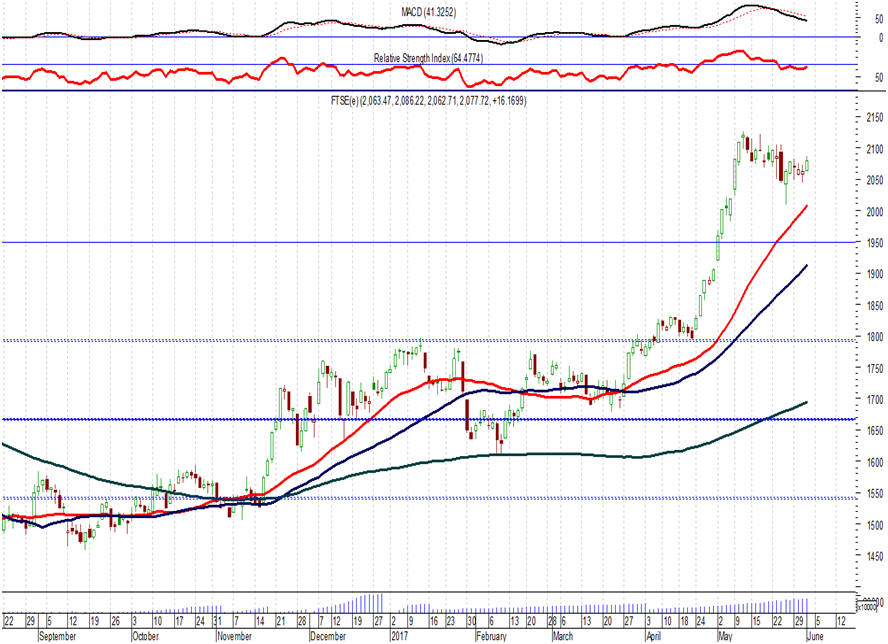This screenshot has height=644, width=888.
Task: Click the 30 date label before February
Action: [x=471, y=621]
